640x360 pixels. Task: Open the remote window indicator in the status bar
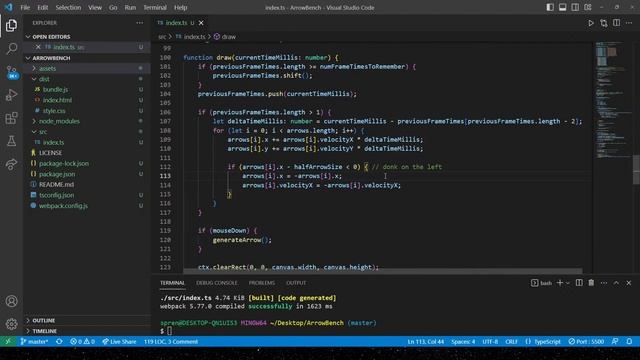coord(8,342)
